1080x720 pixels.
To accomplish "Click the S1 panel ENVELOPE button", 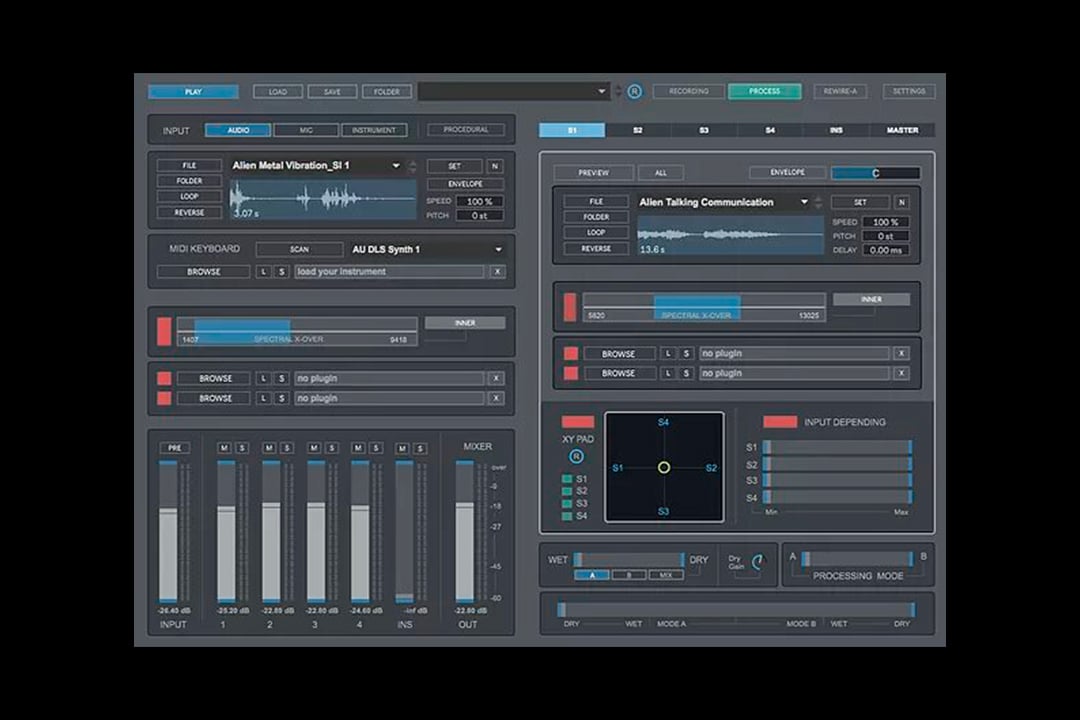I will (x=787, y=172).
